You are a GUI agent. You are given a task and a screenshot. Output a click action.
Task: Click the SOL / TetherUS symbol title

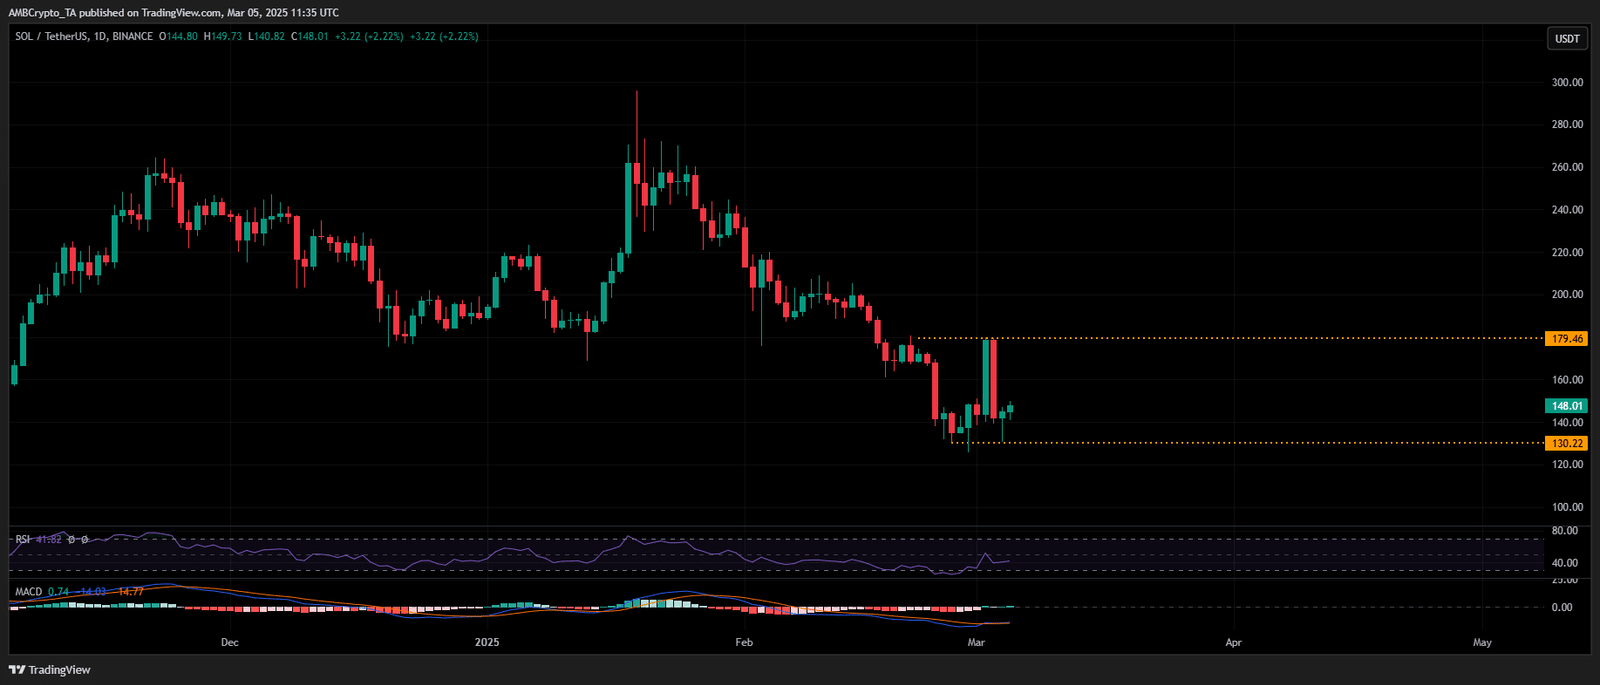click(x=47, y=36)
